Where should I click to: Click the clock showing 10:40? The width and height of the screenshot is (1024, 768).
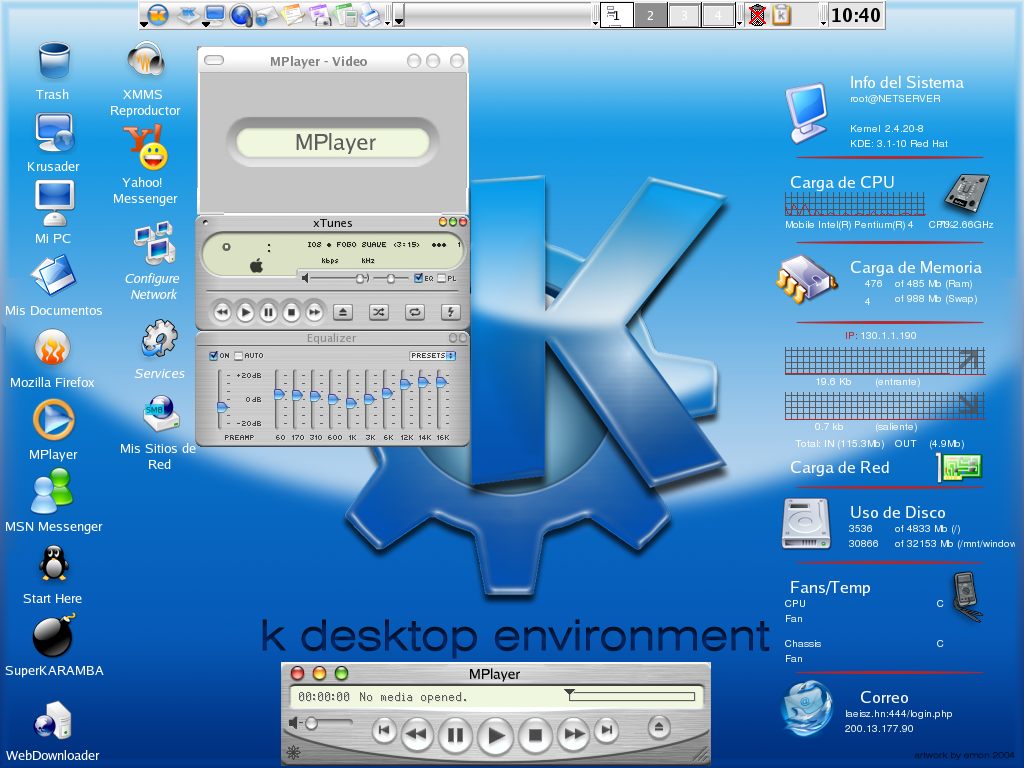point(856,14)
